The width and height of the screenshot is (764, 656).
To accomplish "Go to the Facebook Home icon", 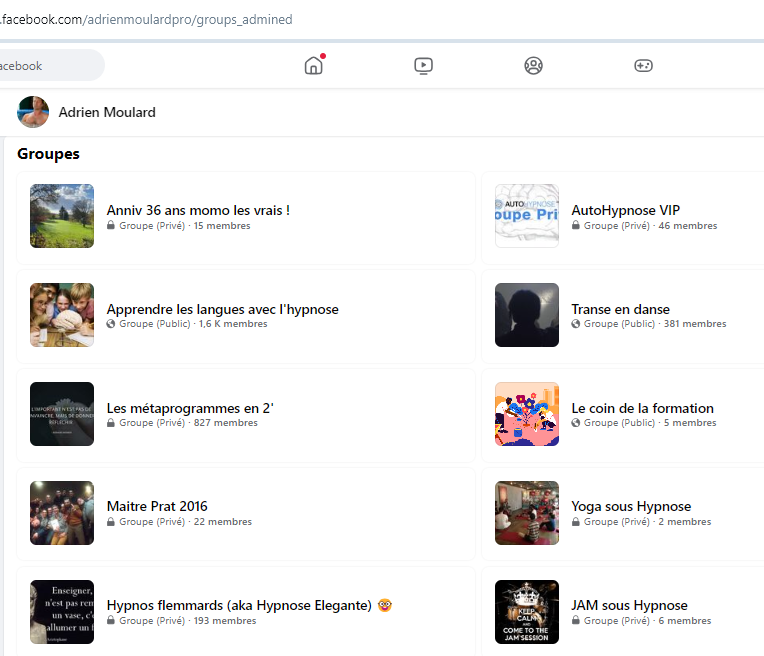I will [314, 66].
